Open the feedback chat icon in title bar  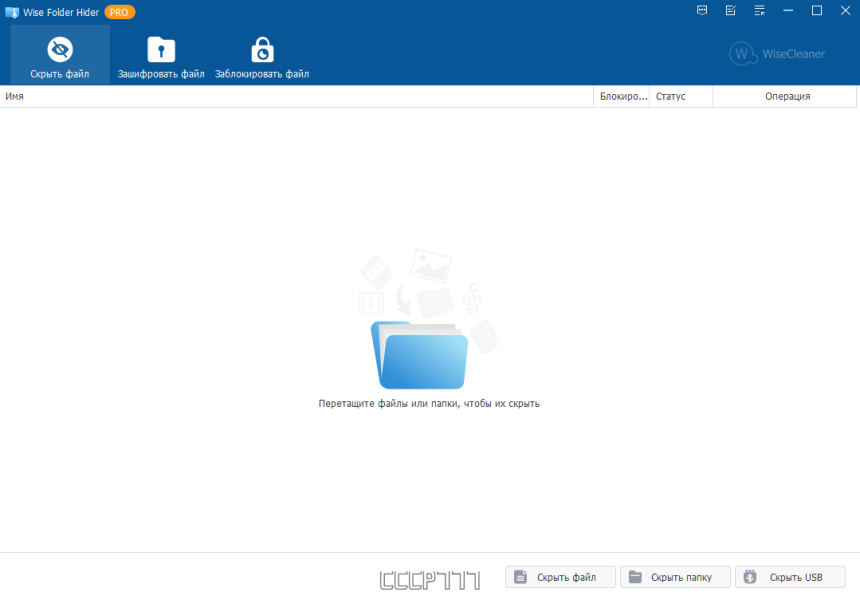(702, 10)
